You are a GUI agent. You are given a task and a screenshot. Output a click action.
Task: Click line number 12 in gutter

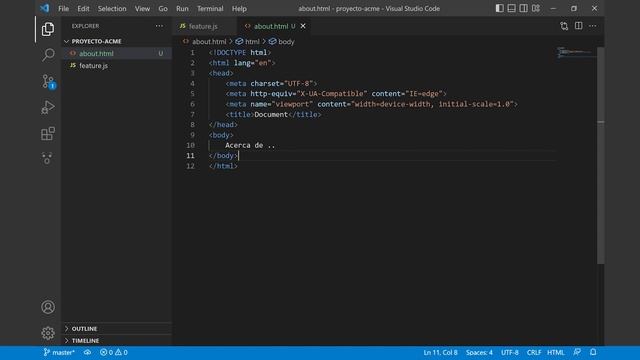[191, 166]
